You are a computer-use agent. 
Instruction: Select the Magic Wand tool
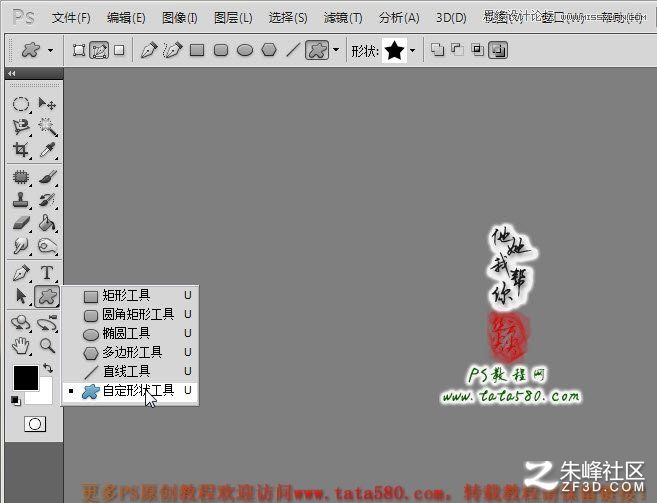click(47, 126)
